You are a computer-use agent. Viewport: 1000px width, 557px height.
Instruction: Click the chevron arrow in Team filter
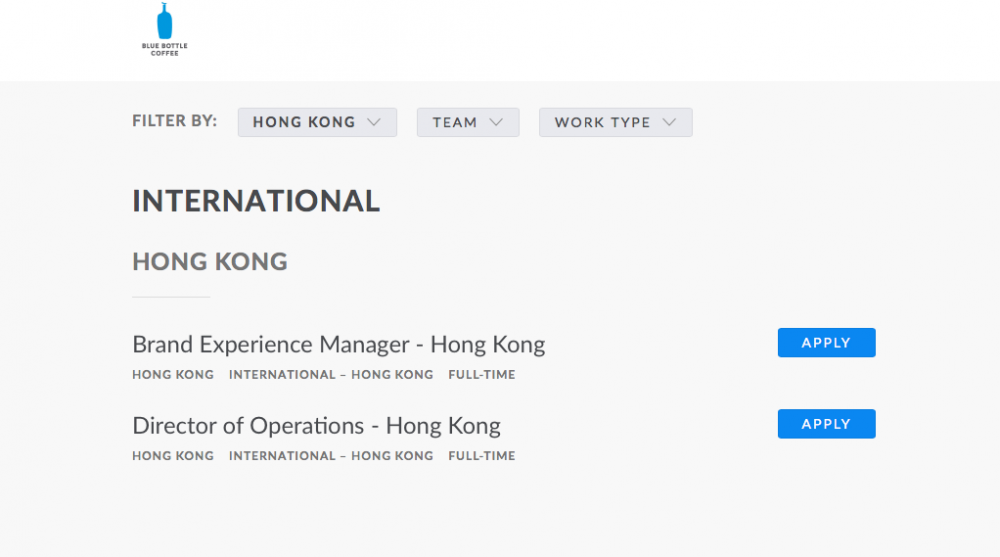pos(496,122)
